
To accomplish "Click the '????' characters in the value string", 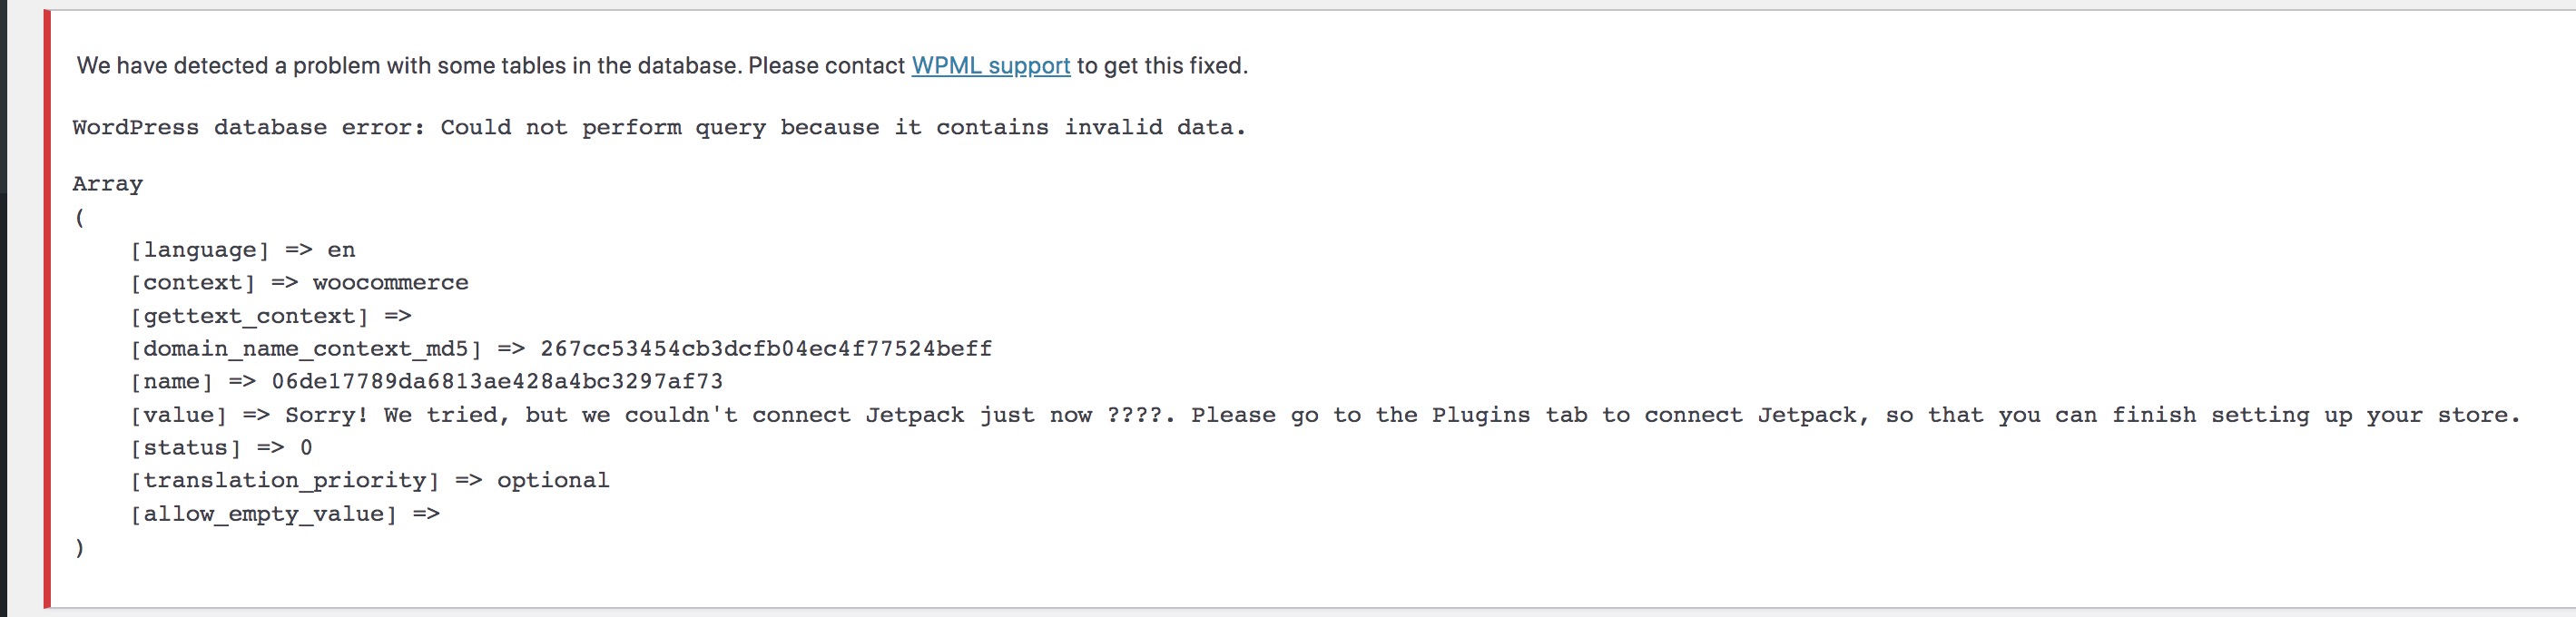I will pyautogui.click(x=1134, y=415).
